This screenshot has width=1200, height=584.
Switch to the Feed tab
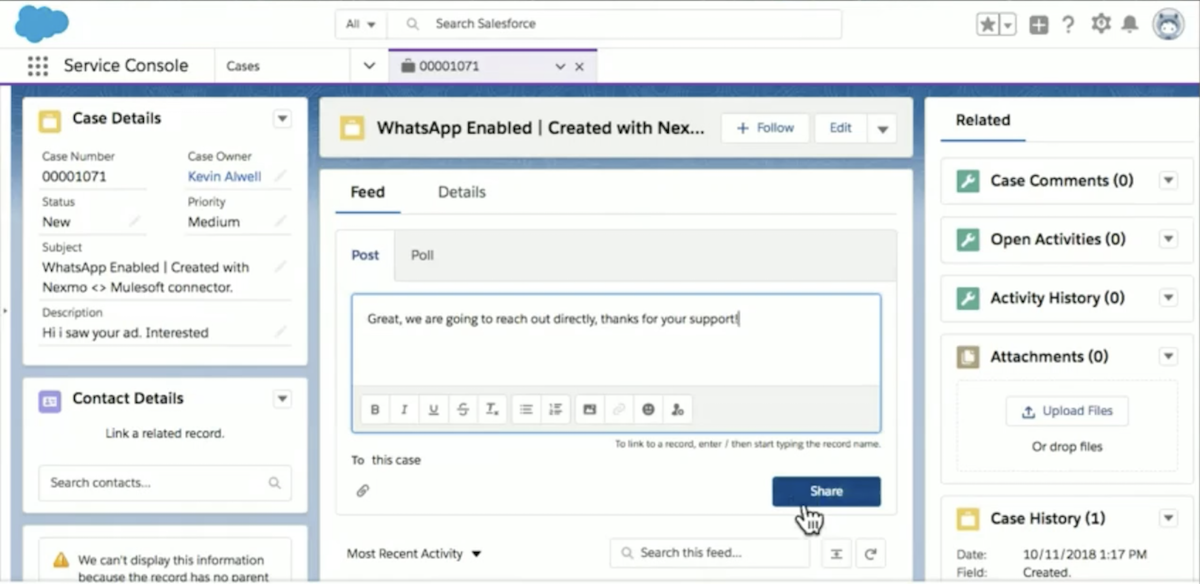click(367, 192)
